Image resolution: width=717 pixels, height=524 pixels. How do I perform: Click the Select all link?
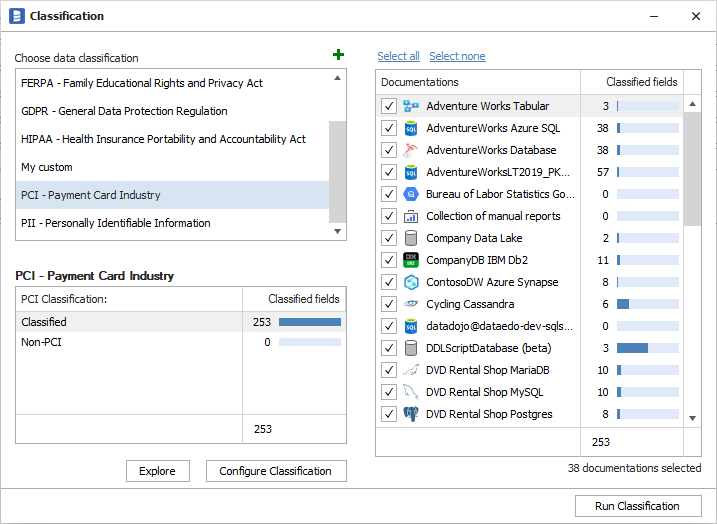tap(398, 56)
